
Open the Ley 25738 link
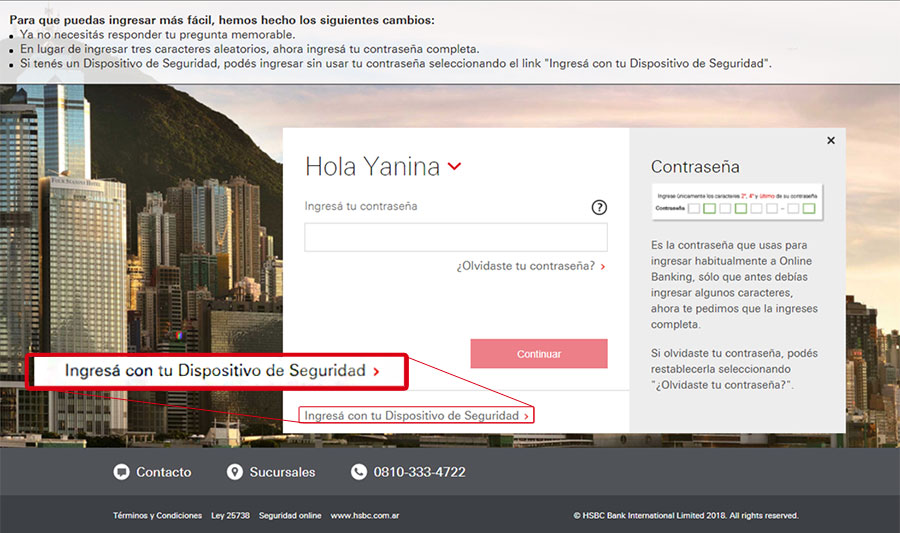pos(230,515)
